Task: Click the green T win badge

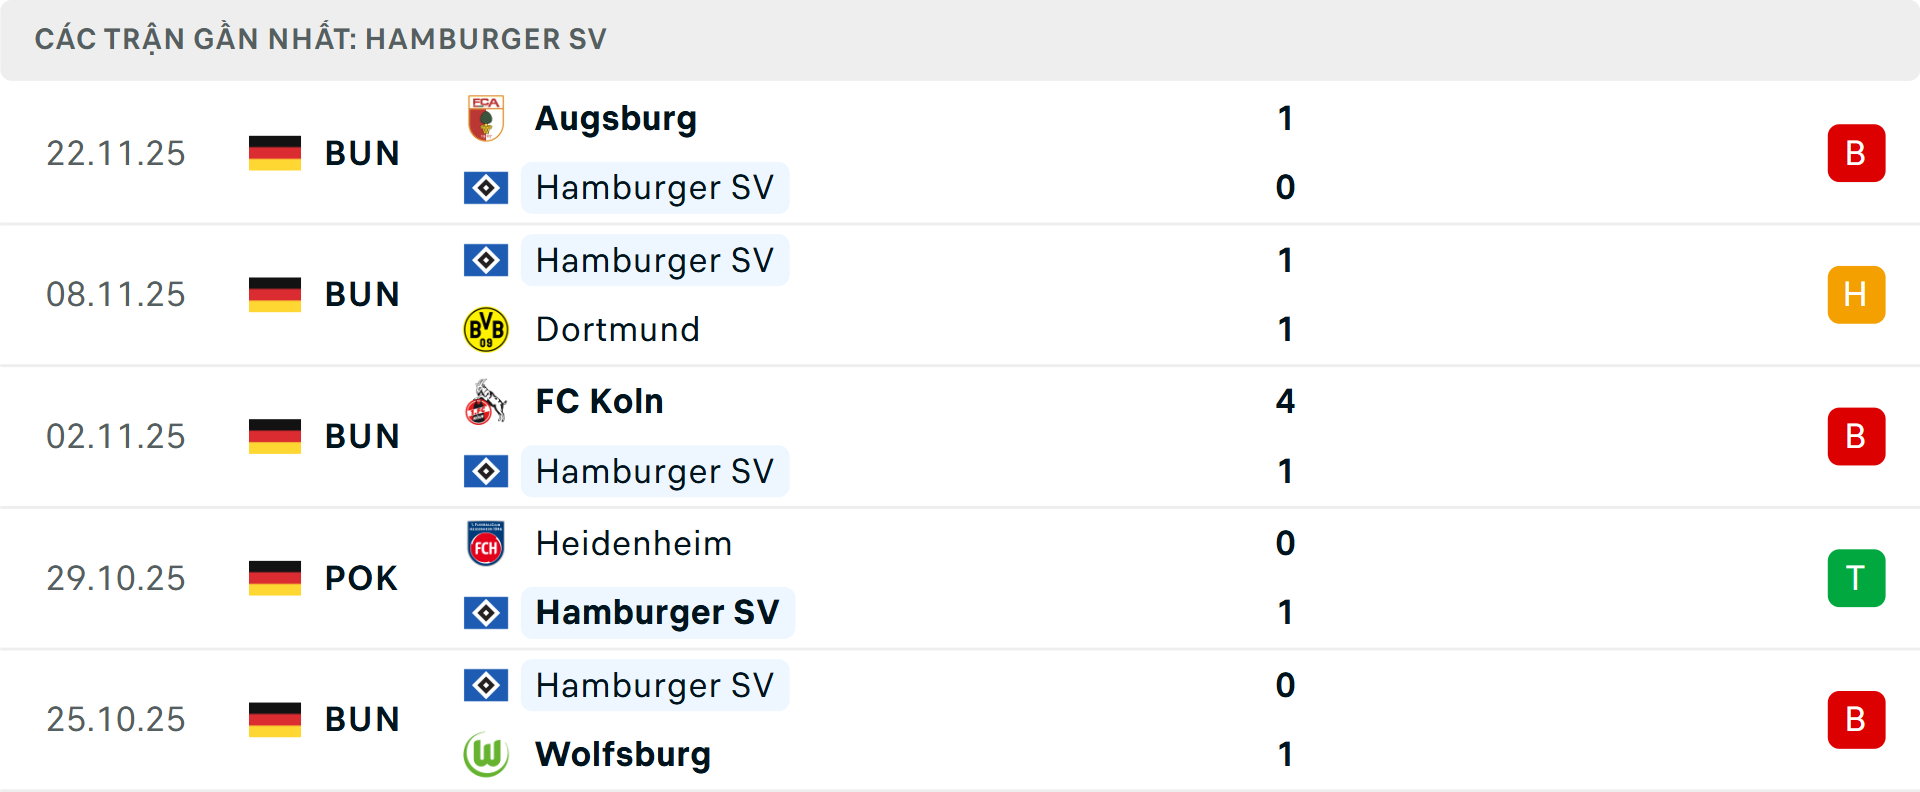Action: (1856, 578)
